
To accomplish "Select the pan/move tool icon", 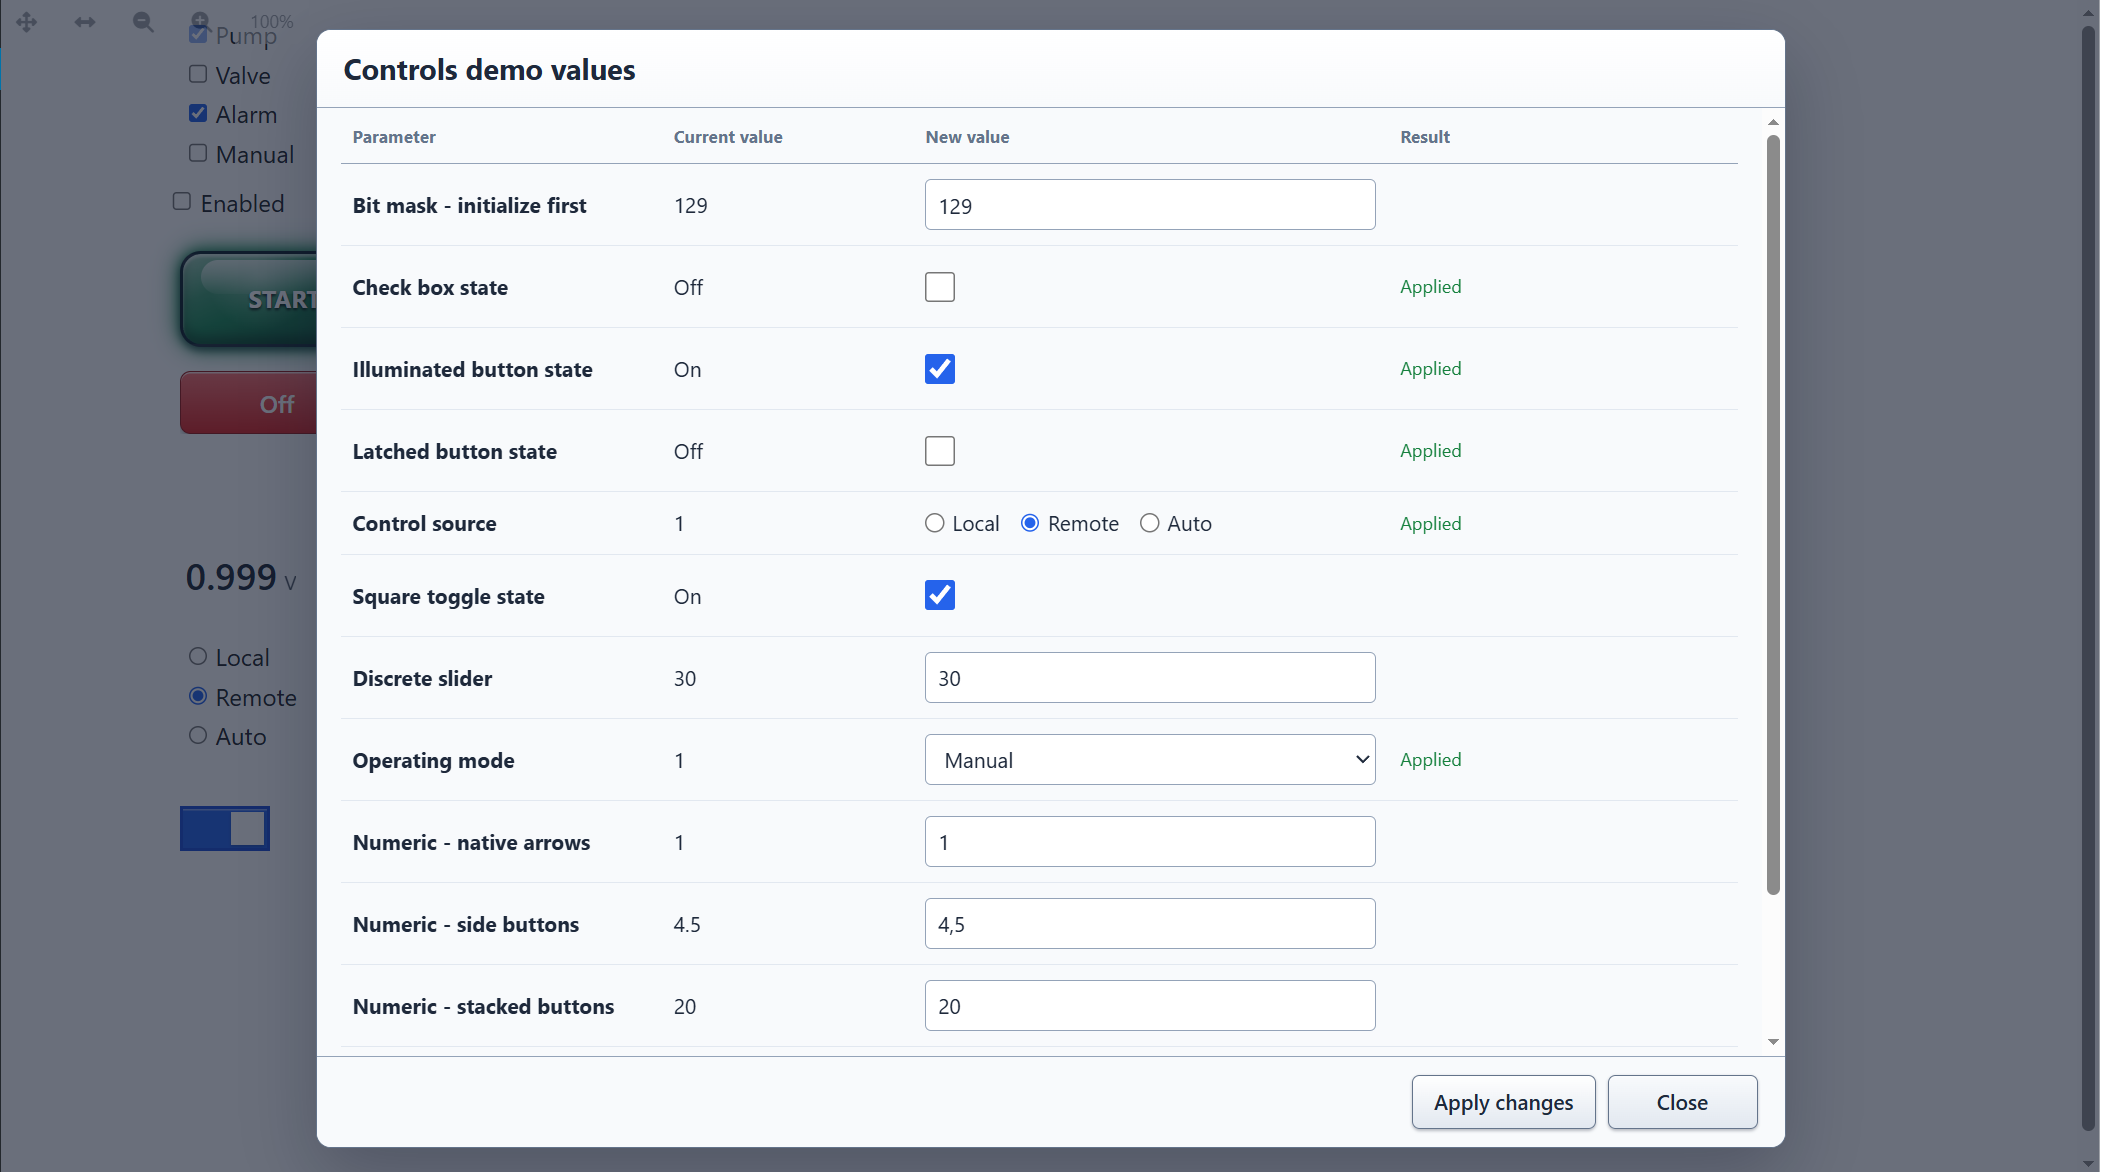I will coord(27,22).
